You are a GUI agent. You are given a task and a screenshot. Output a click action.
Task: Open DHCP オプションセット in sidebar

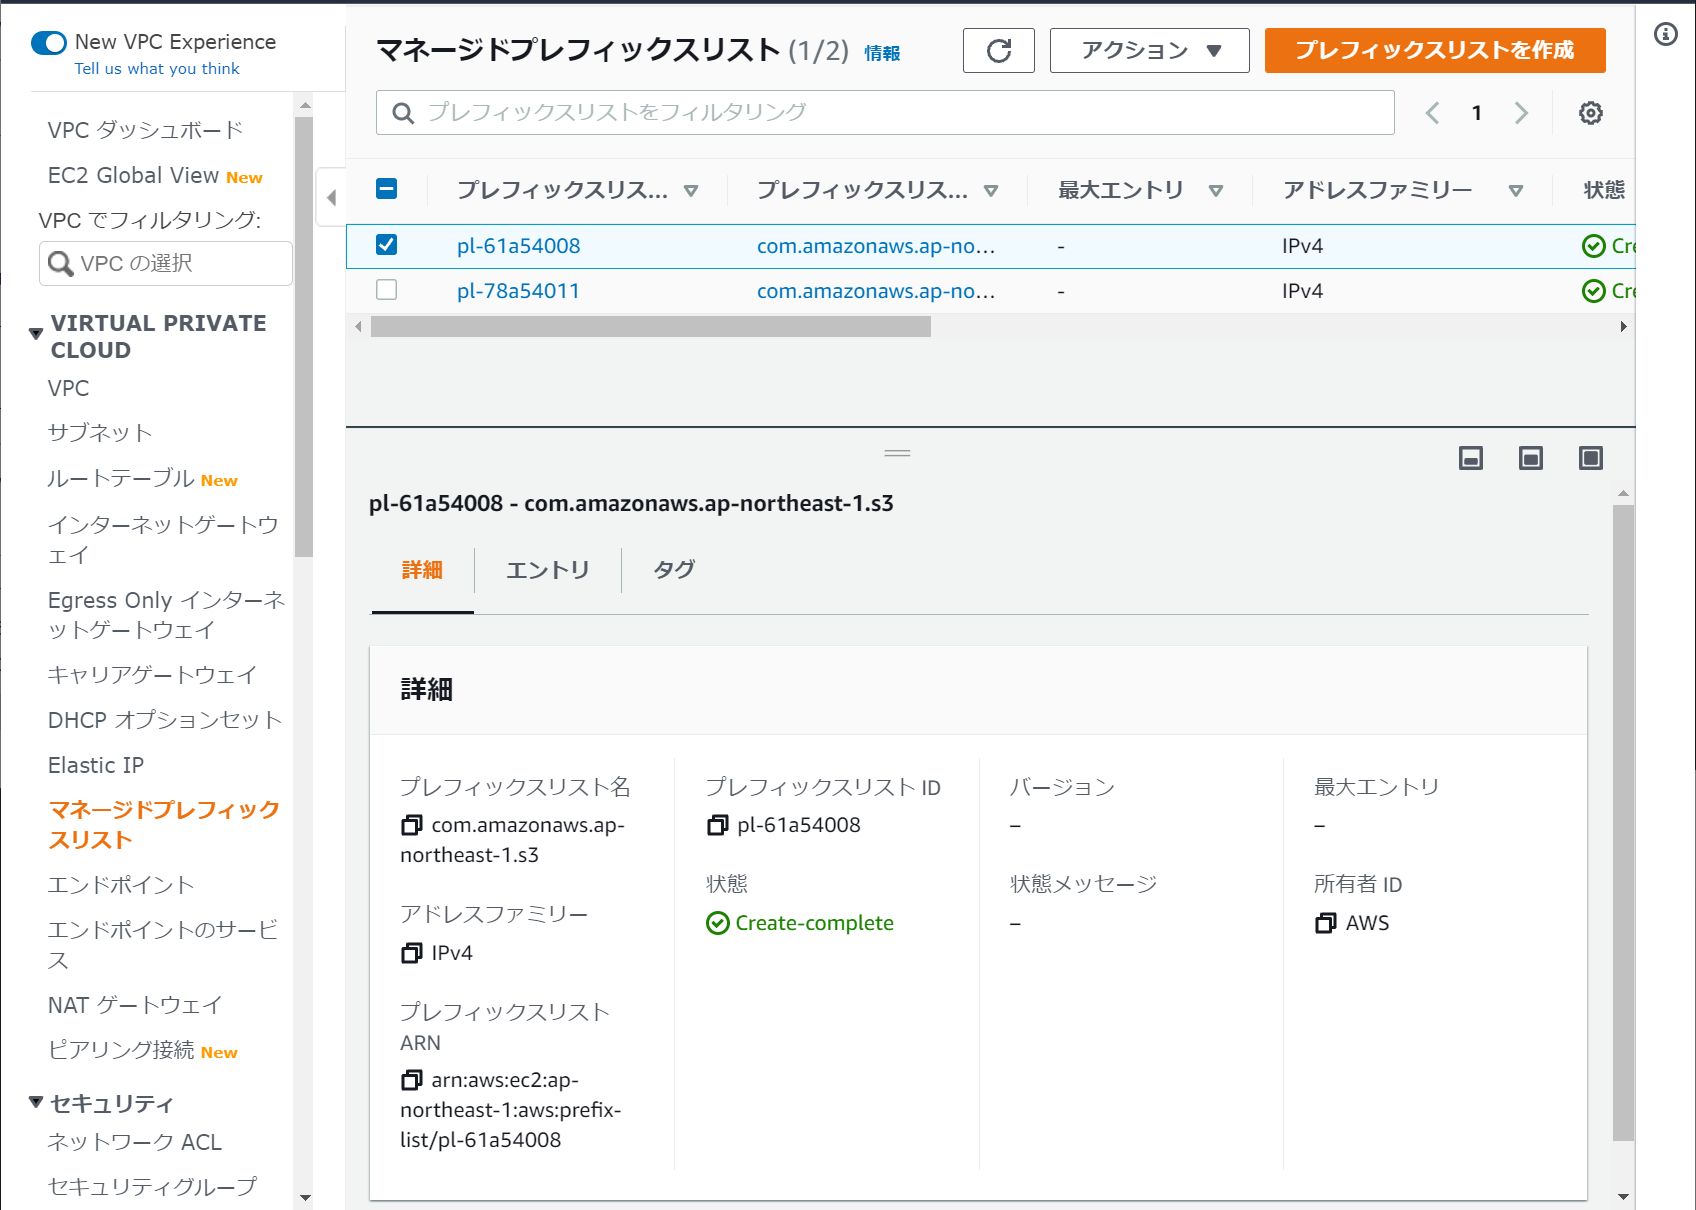coord(165,720)
